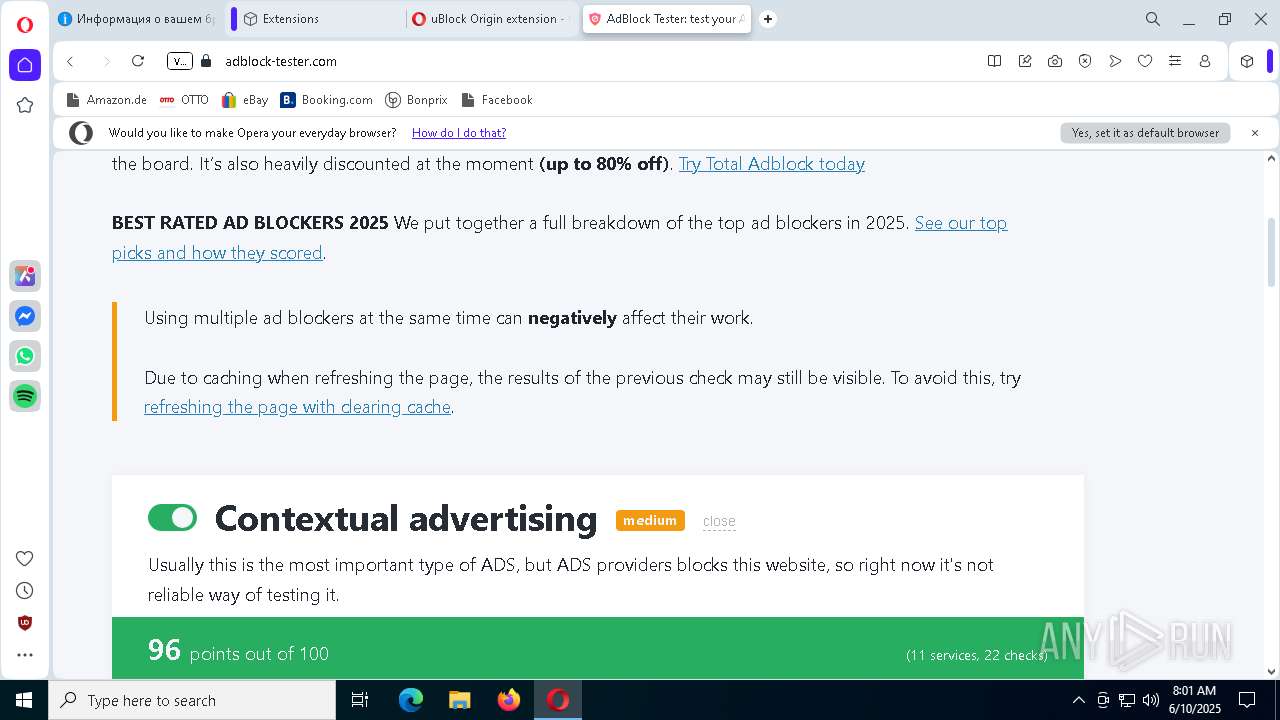Open the bookmarks star in the sidebar
Screen dimensions: 1280x720
pos(25,105)
